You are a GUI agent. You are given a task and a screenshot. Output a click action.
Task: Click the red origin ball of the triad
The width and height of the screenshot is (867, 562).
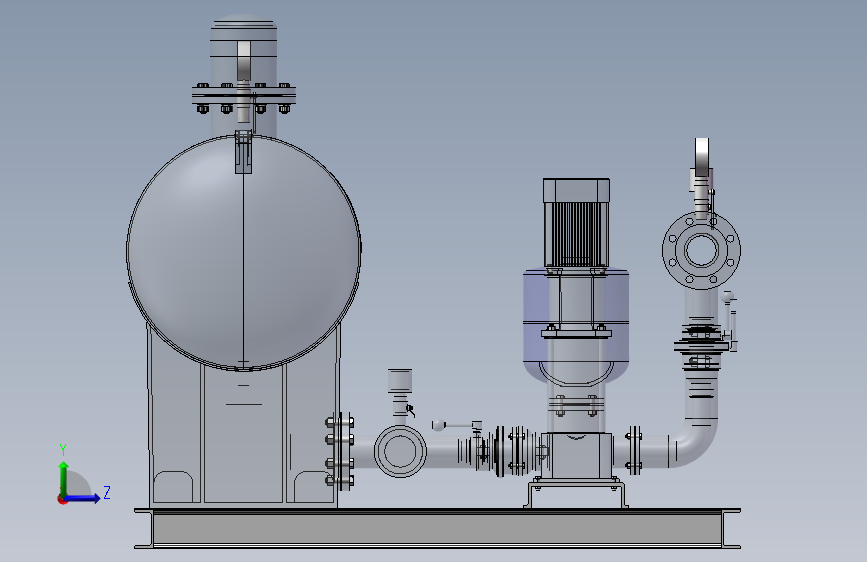62,499
